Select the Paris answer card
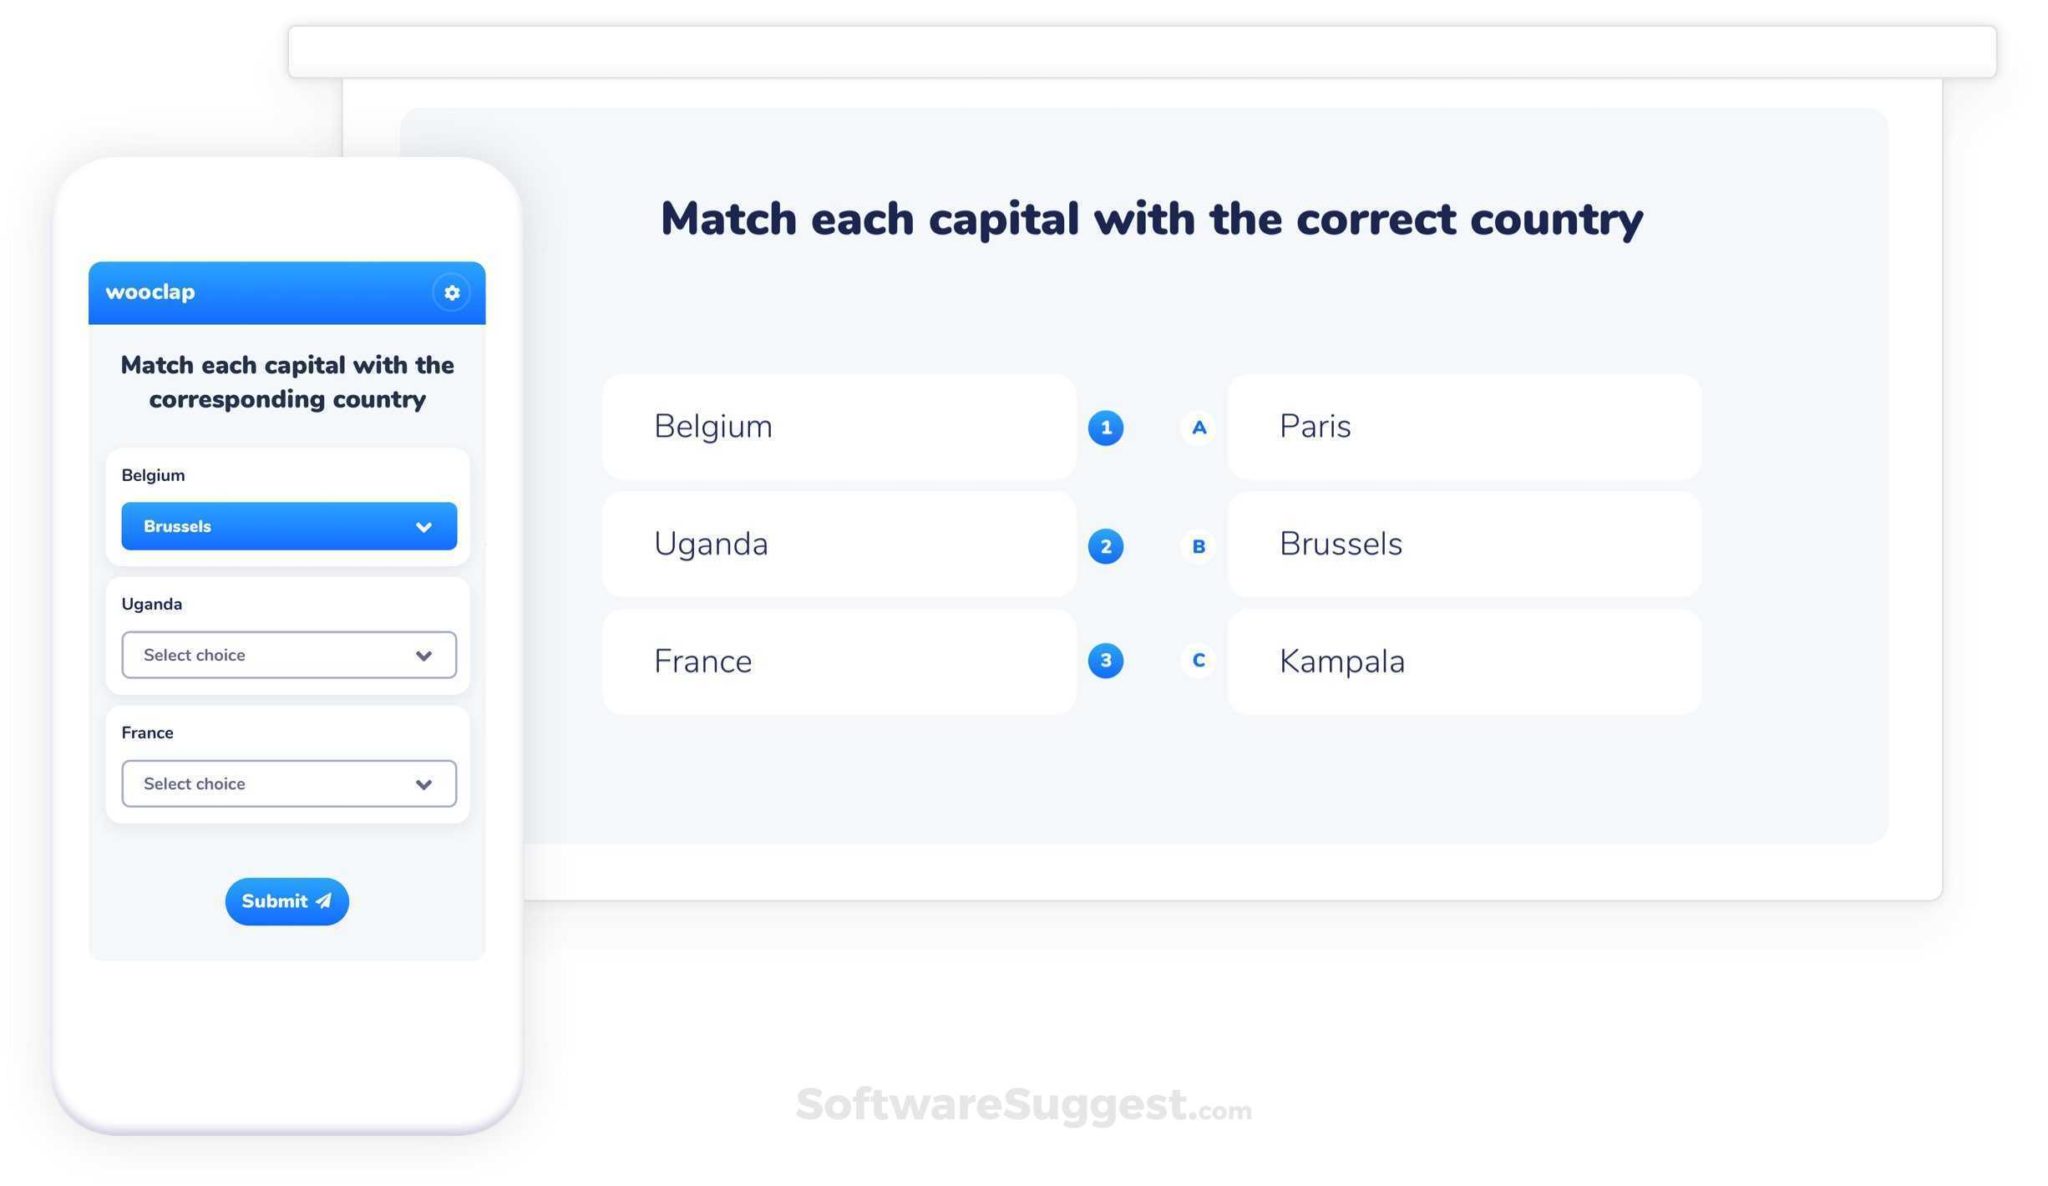This screenshot has height=1186, width=2048. pos(1463,427)
